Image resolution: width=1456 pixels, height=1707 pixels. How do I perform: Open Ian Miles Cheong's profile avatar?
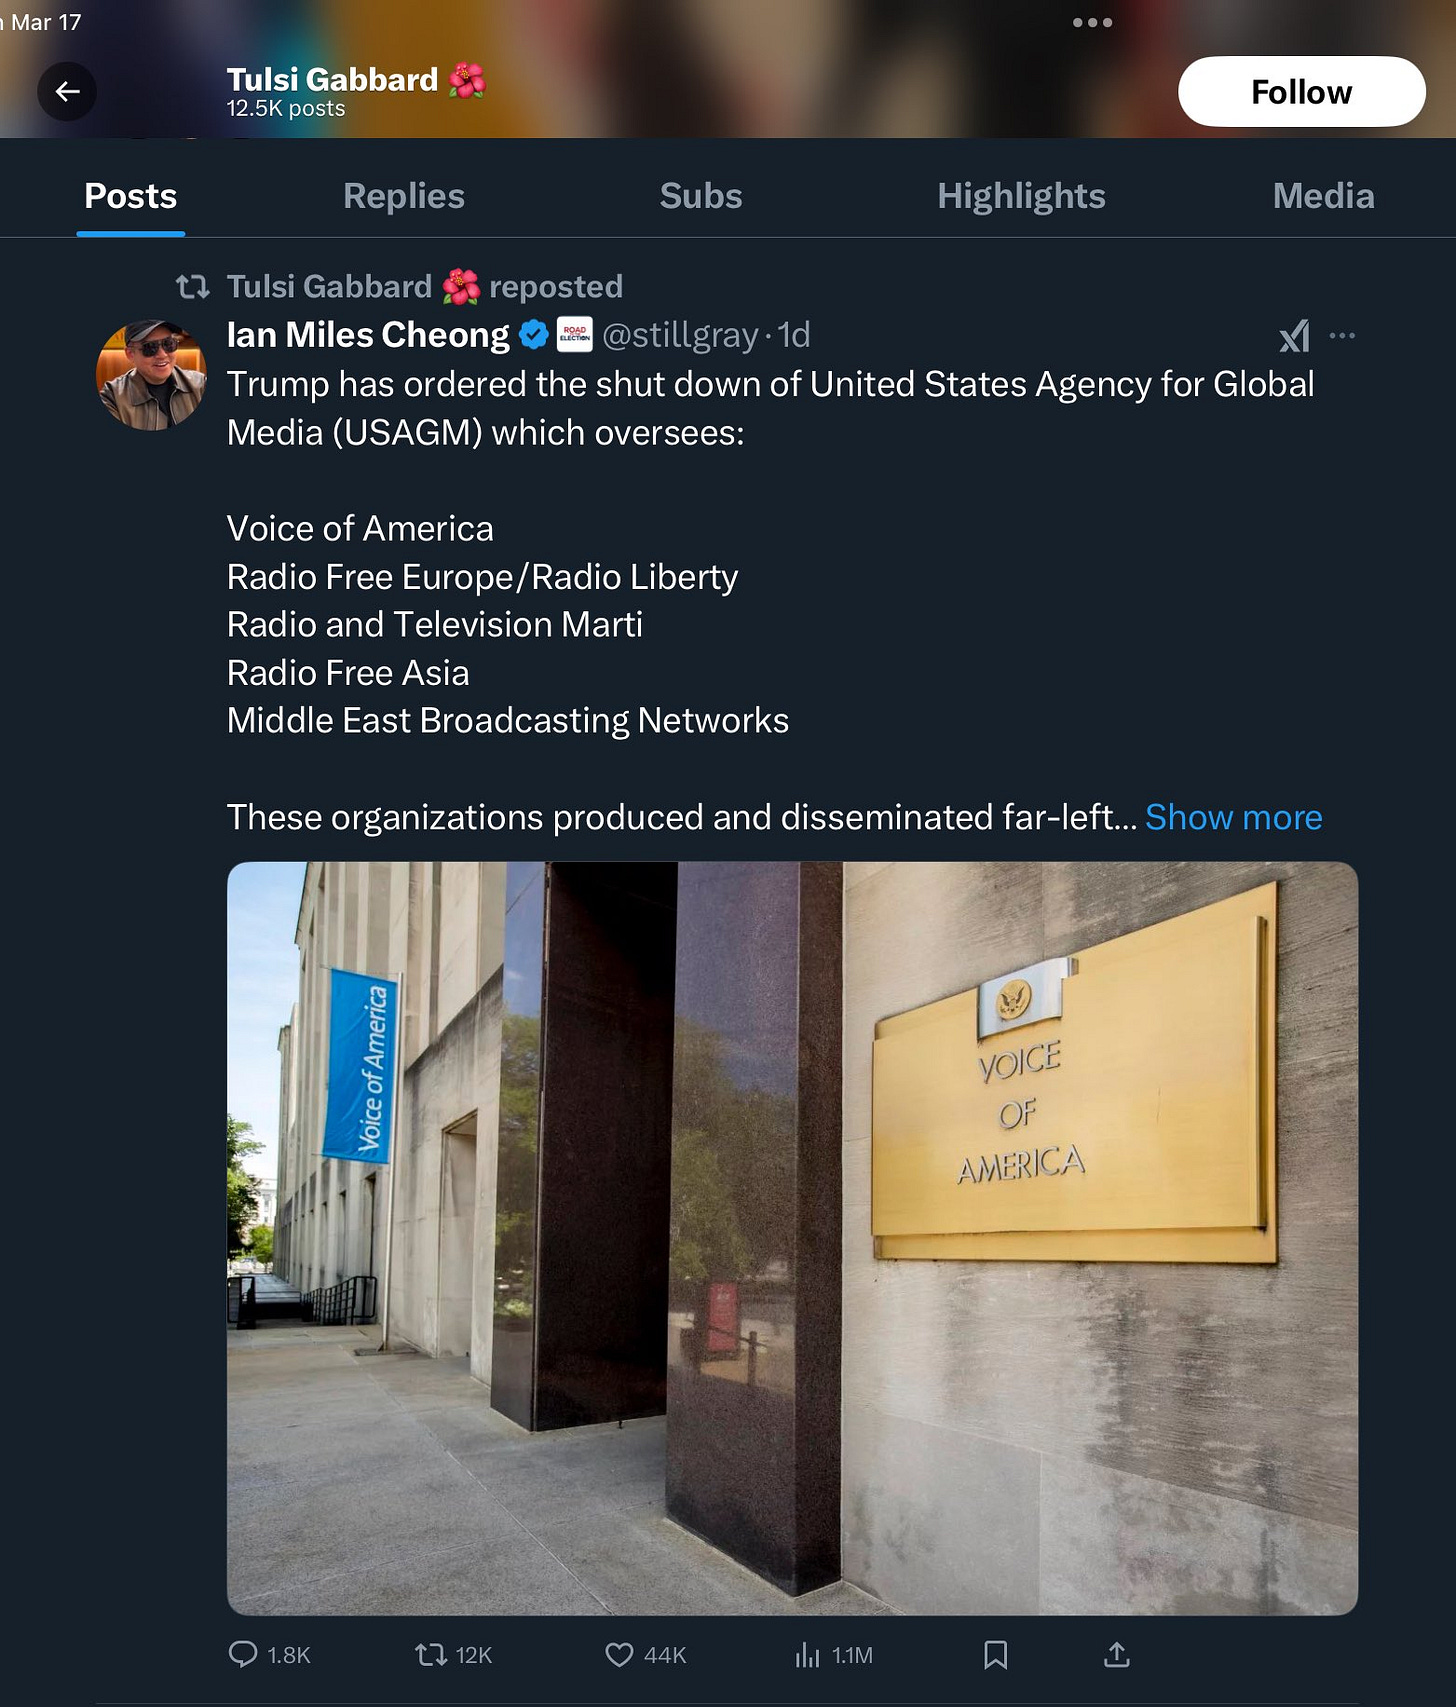click(151, 375)
